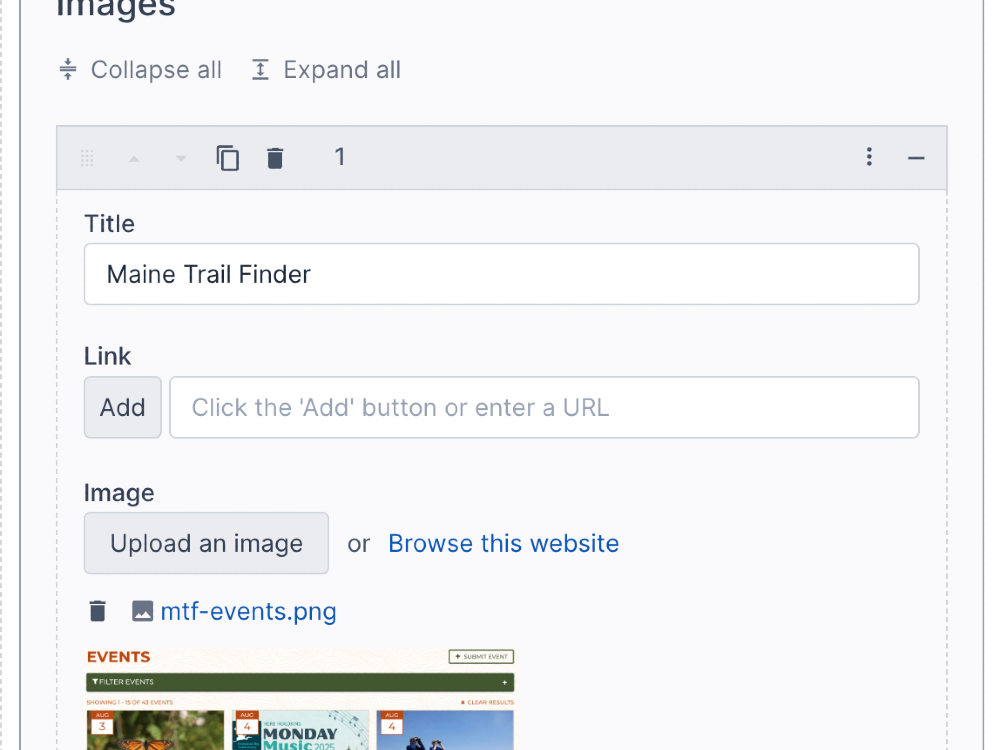Screen dimensions: 1000x750
Task: Select the Collapse all text button
Action: click(x=155, y=69)
